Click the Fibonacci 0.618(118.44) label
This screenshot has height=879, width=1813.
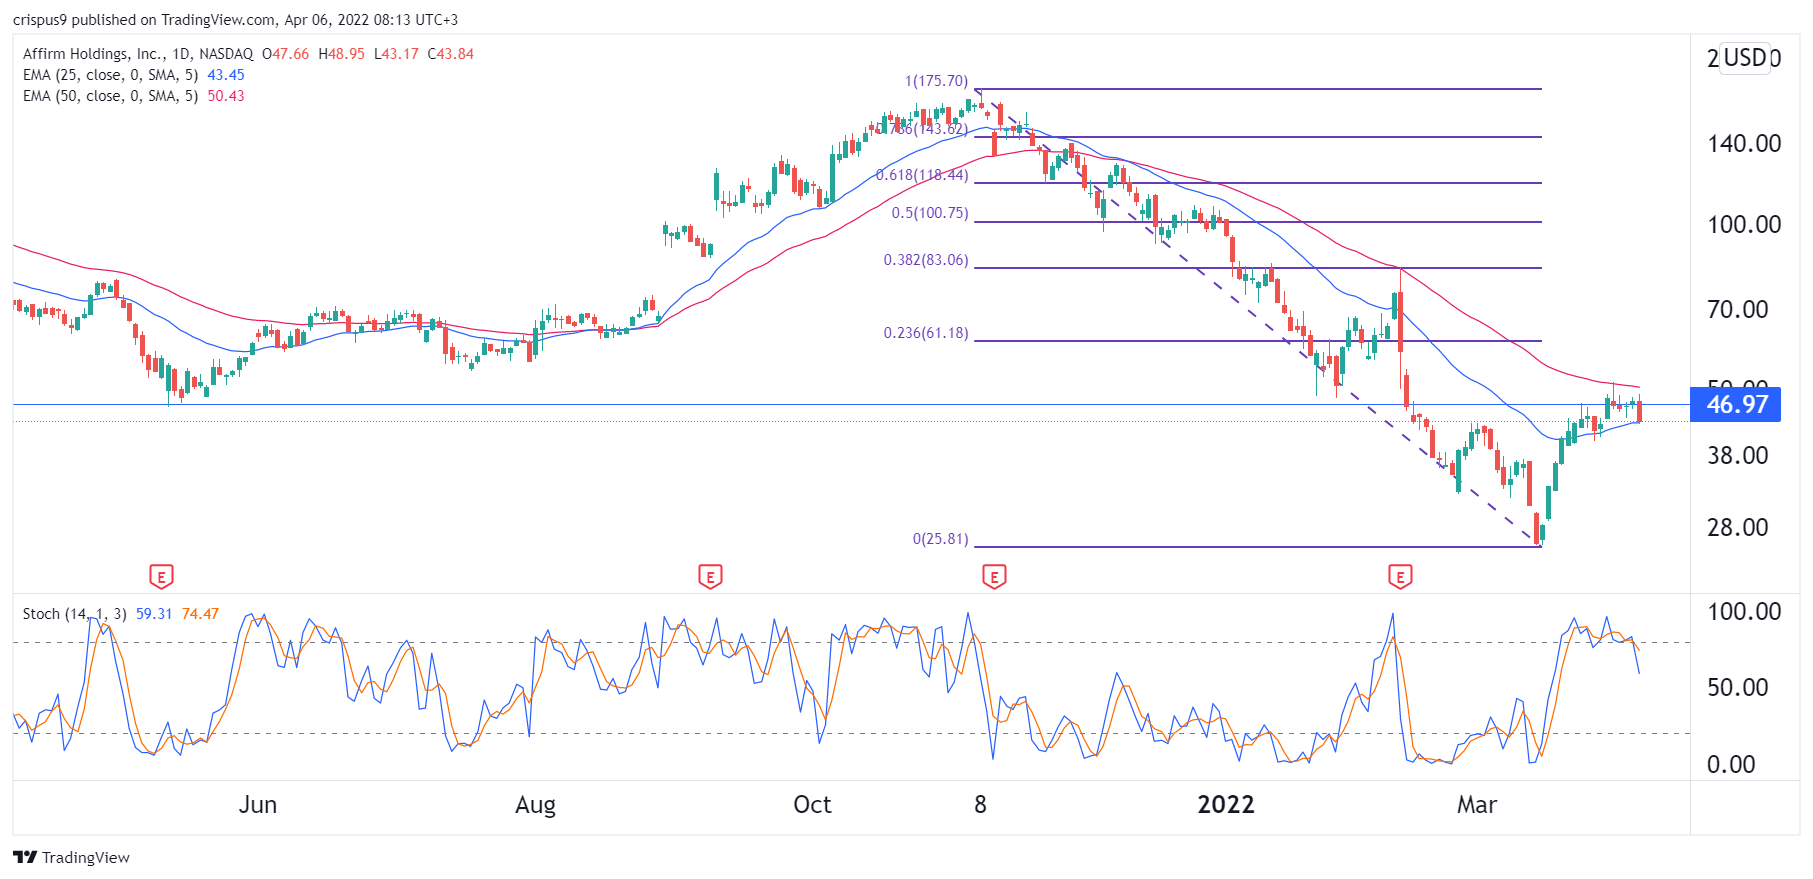click(x=922, y=175)
